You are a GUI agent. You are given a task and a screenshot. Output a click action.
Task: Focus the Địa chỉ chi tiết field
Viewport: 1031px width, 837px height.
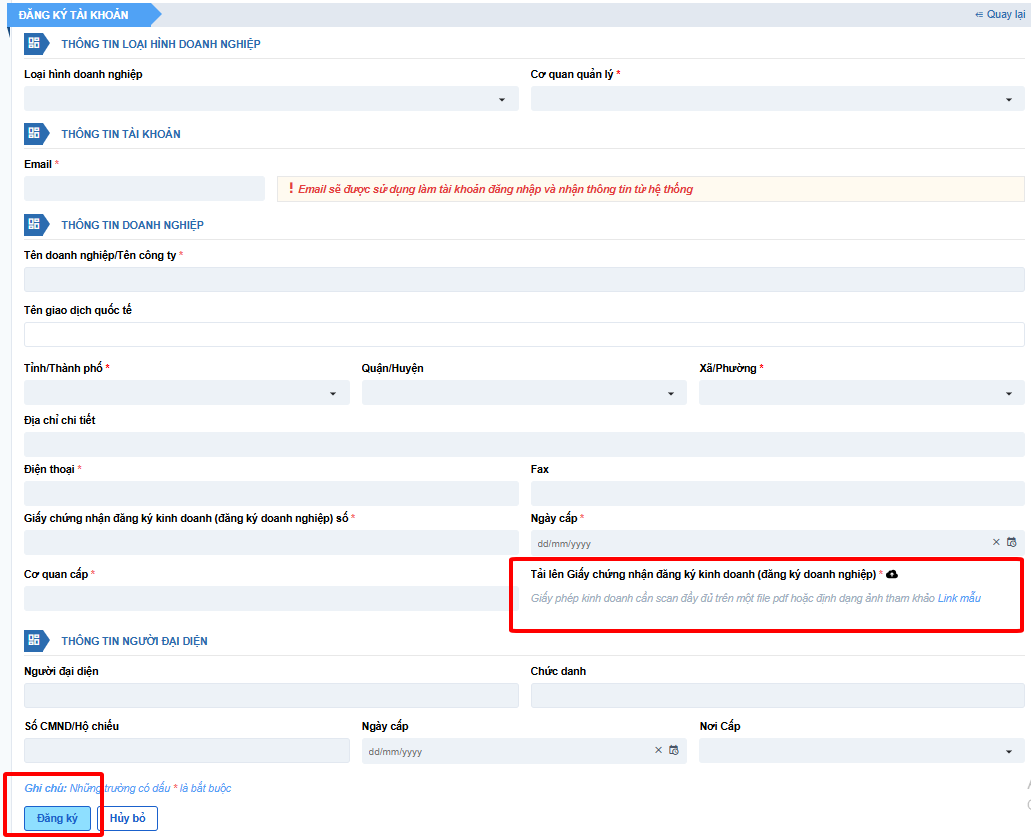(x=524, y=444)
